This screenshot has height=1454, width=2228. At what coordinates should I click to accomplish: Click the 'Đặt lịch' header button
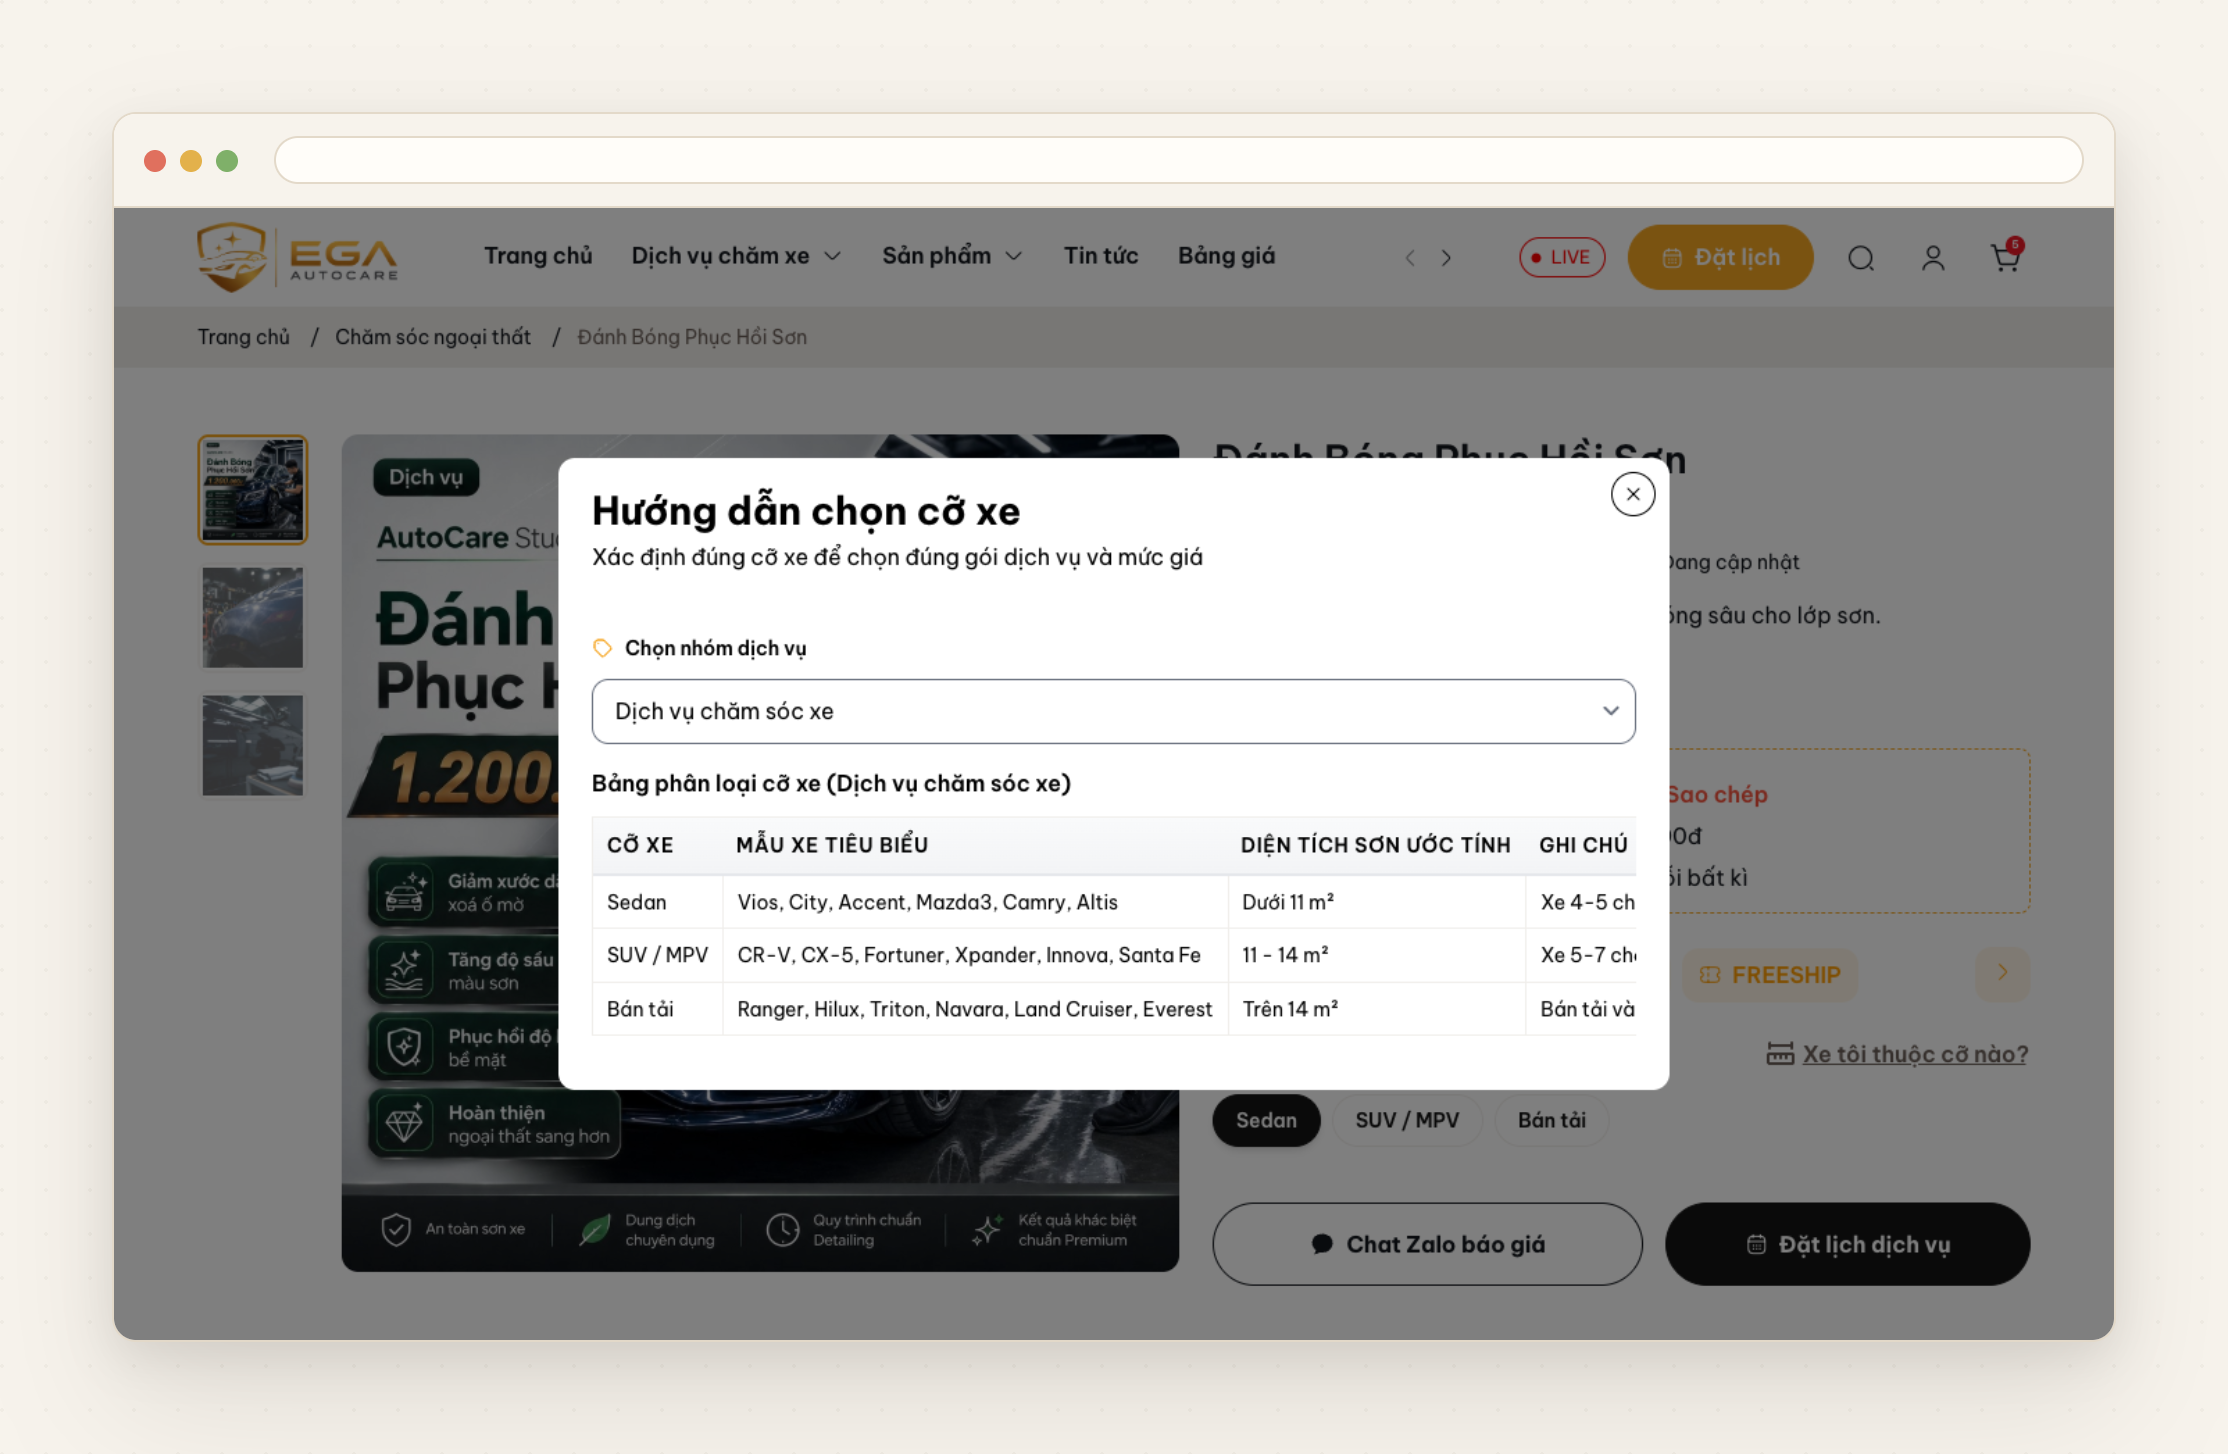1720,257
